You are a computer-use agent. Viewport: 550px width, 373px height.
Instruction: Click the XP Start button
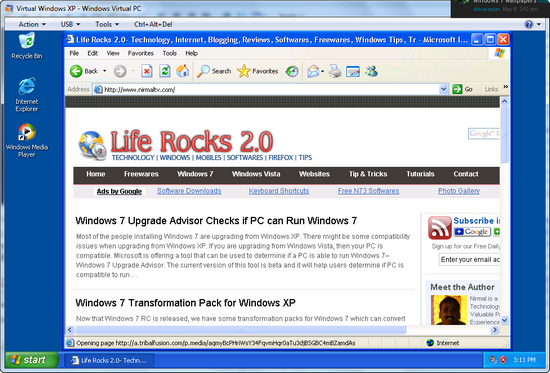[32, 360]
